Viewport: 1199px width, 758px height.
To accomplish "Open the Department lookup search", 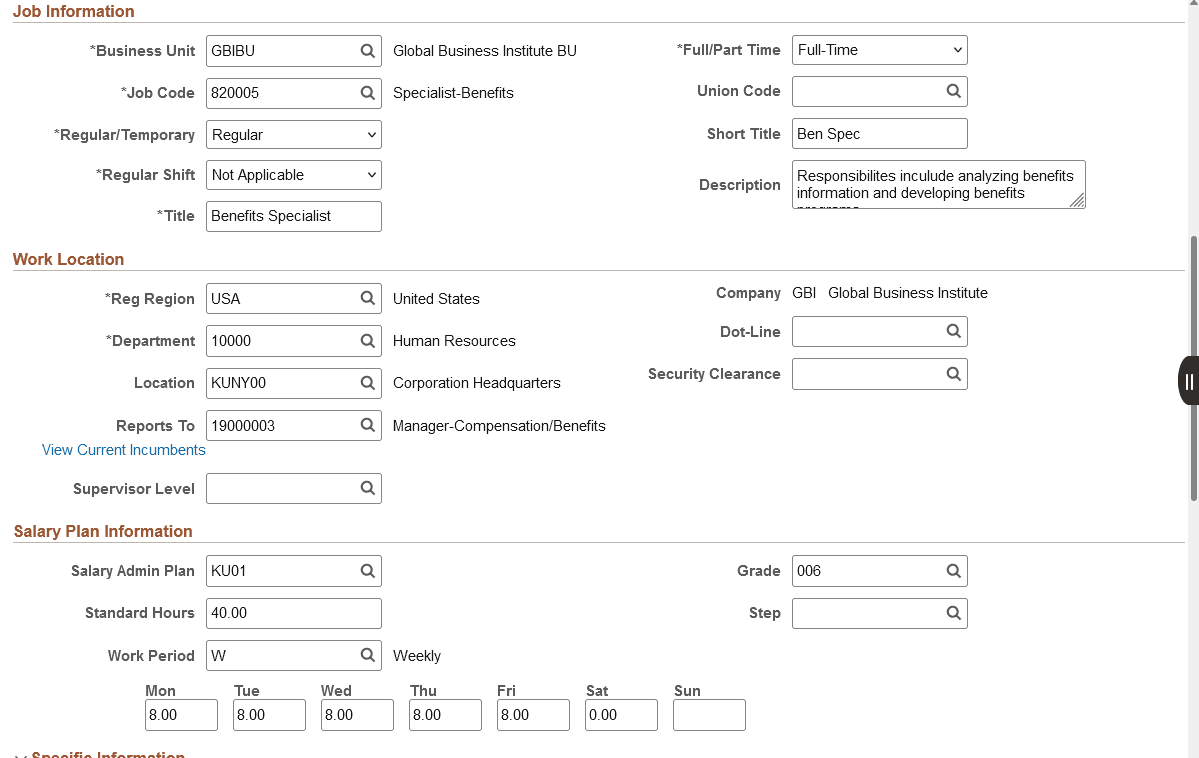I will (x=367, y=340).
